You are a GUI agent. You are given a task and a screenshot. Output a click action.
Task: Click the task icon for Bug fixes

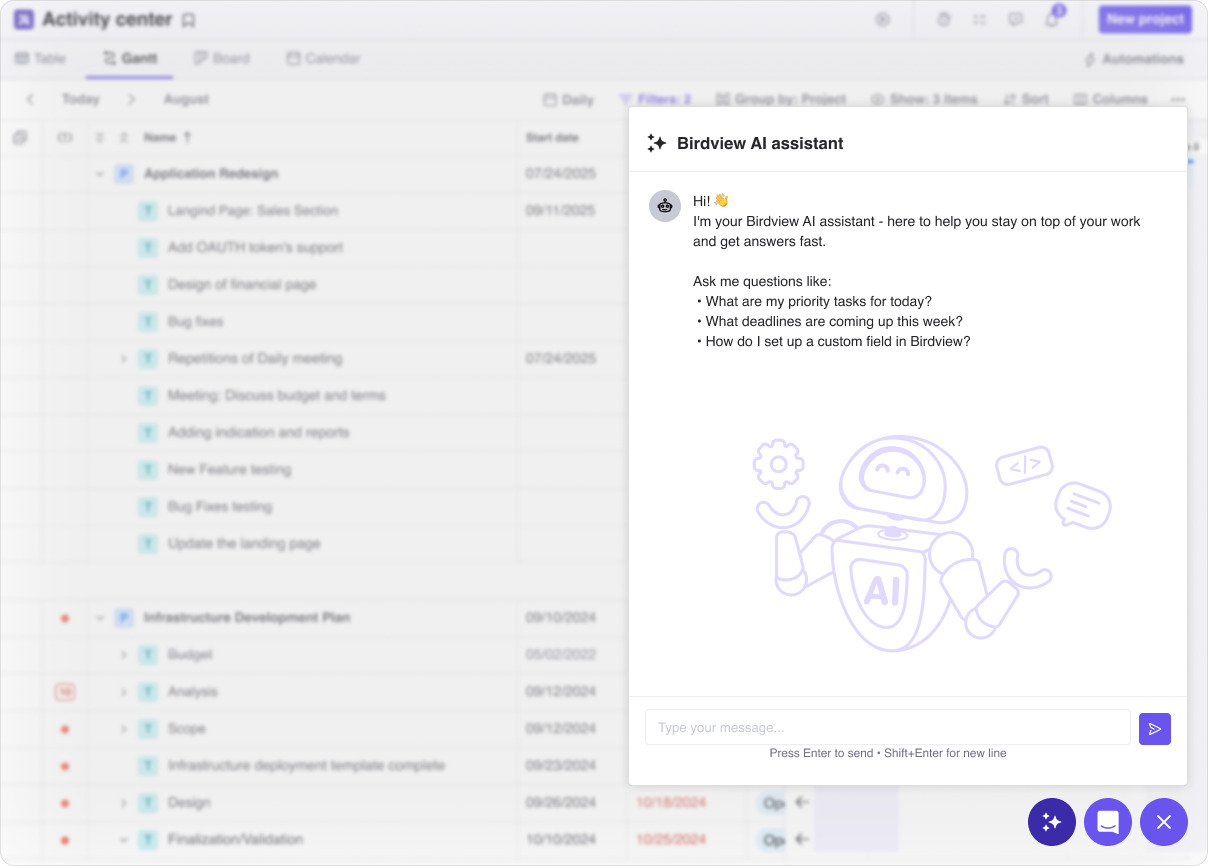tap(149, 322)
